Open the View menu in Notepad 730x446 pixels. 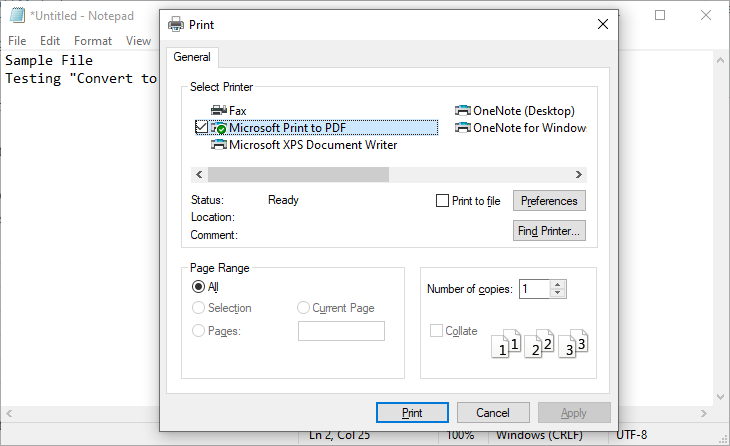[138, 41]
